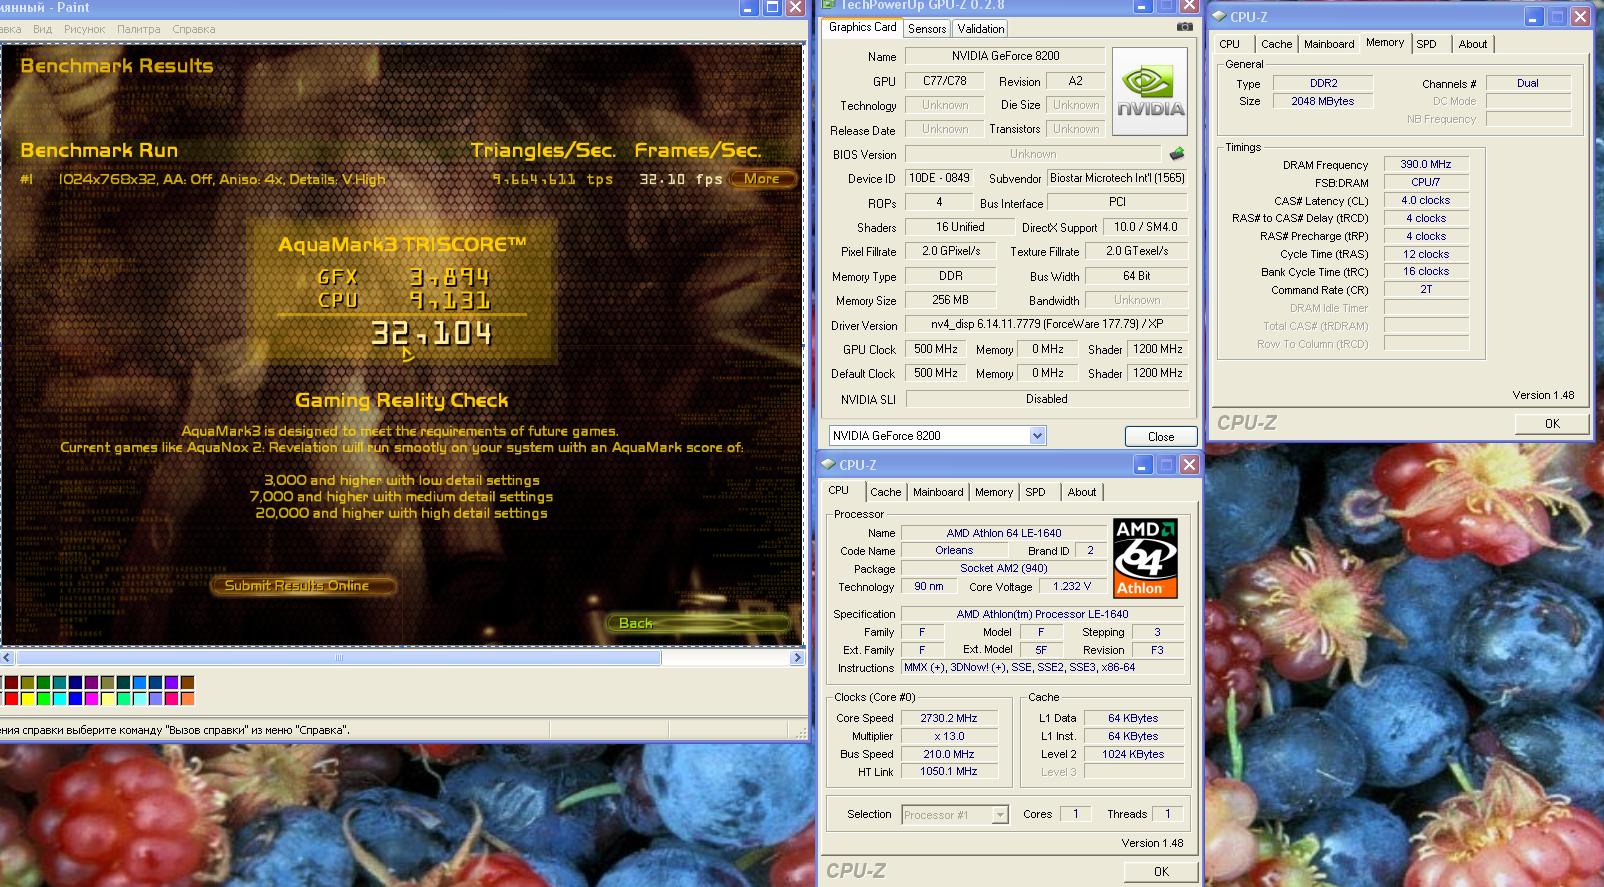The width and height of the screenshot is (1604, 887).
Task: Pick the cyan palette swatch
Action: 60,699
